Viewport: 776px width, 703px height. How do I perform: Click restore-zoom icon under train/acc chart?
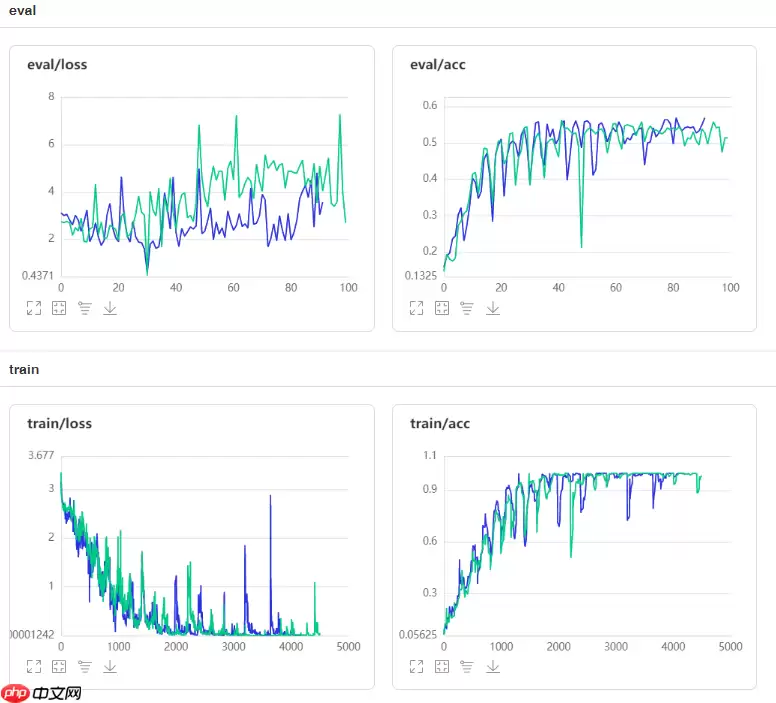pos(442,666)
